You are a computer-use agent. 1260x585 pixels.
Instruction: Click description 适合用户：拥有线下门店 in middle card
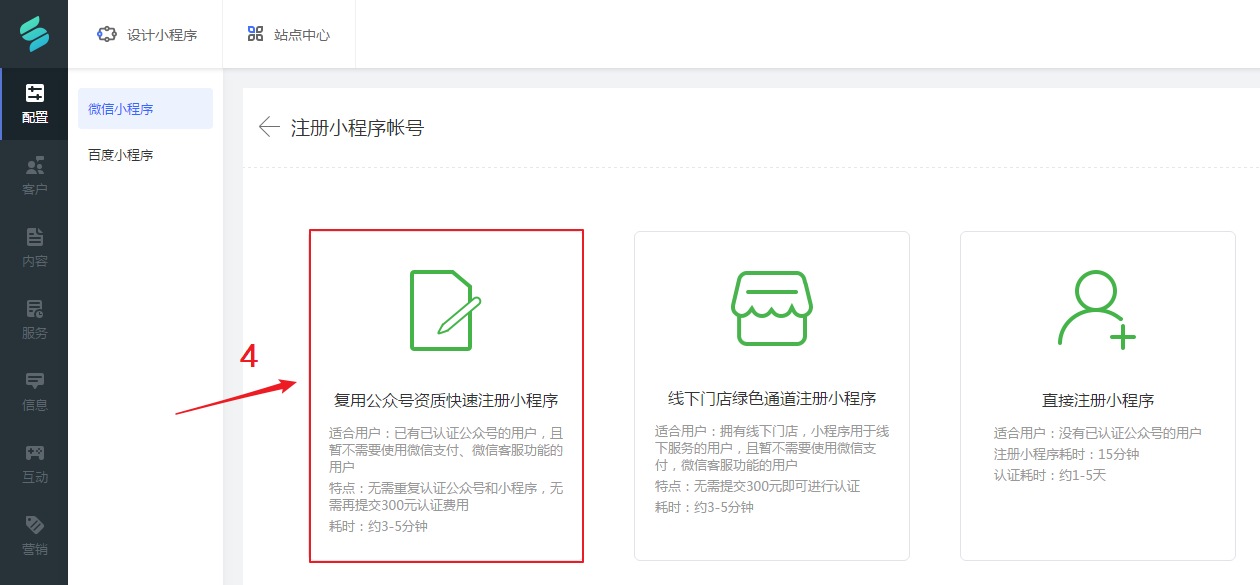click(x=772, y=448)
